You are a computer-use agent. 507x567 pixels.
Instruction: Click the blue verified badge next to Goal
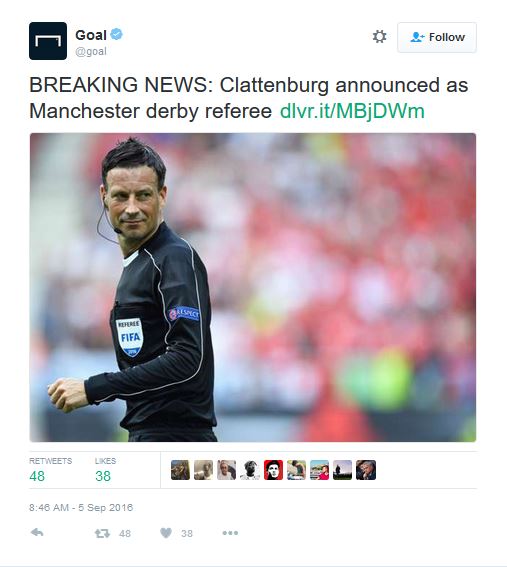tap(116, 35)
